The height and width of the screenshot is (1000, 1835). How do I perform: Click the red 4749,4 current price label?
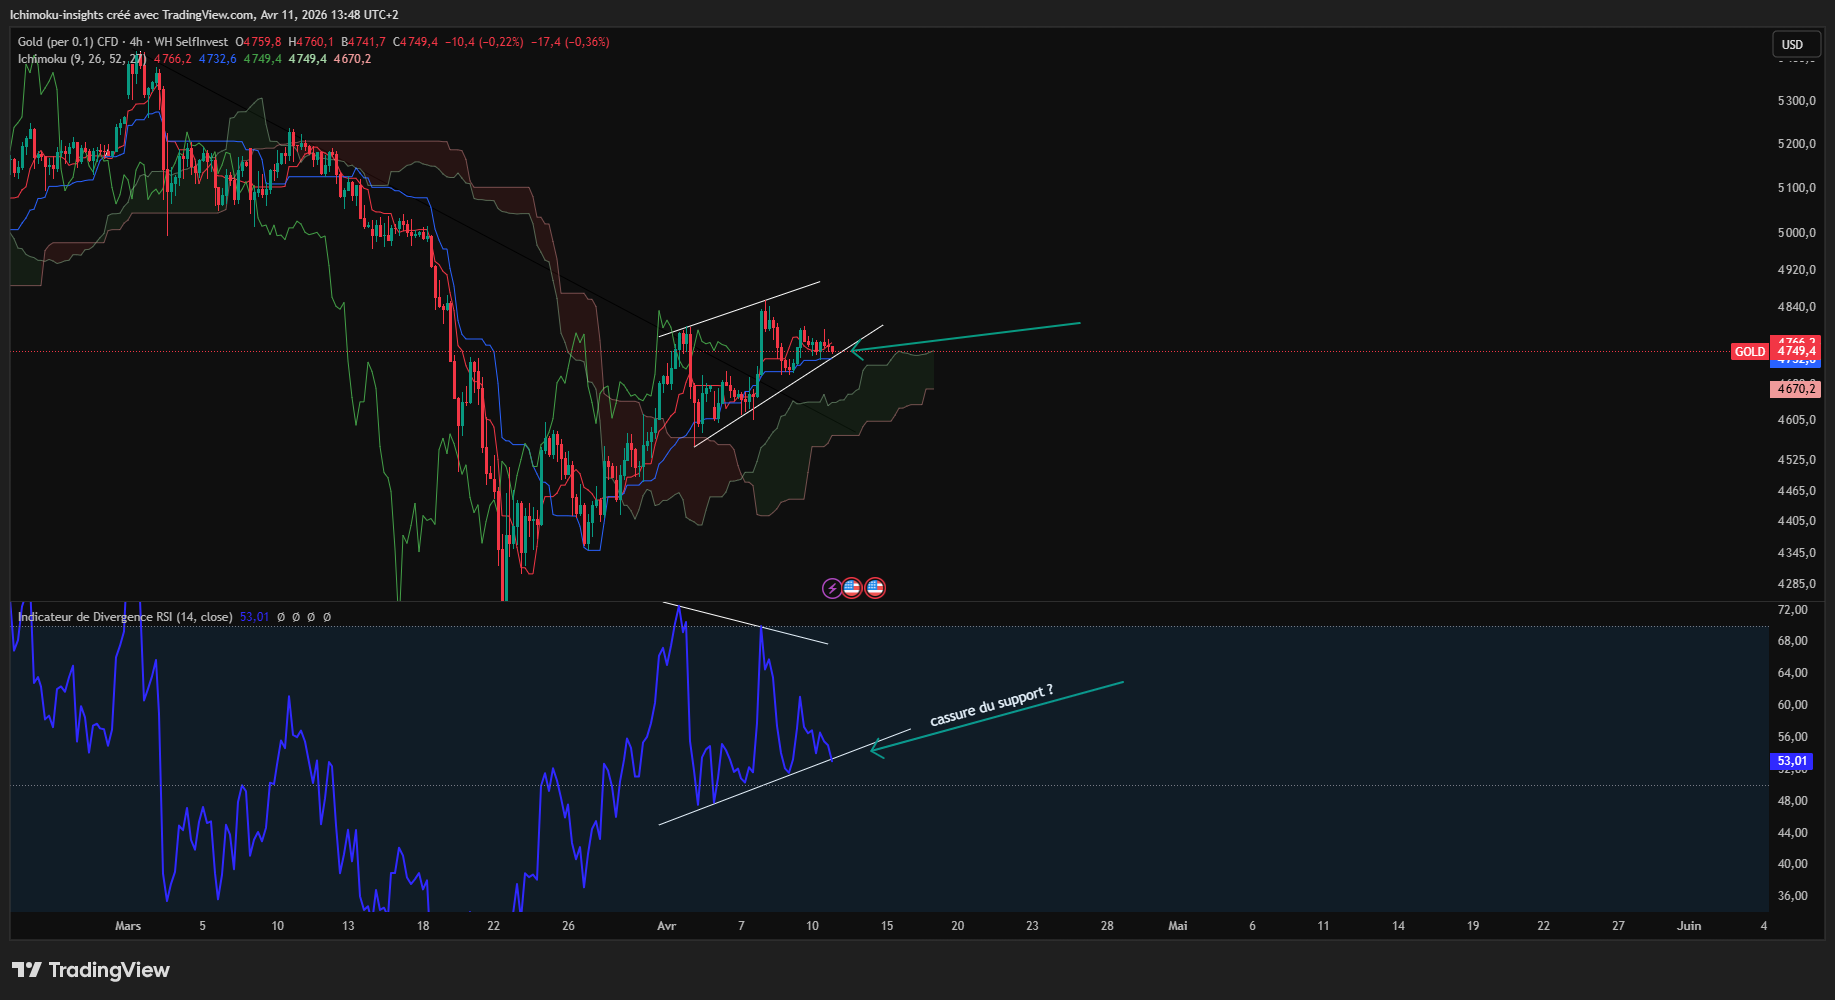pos(1796,351)
